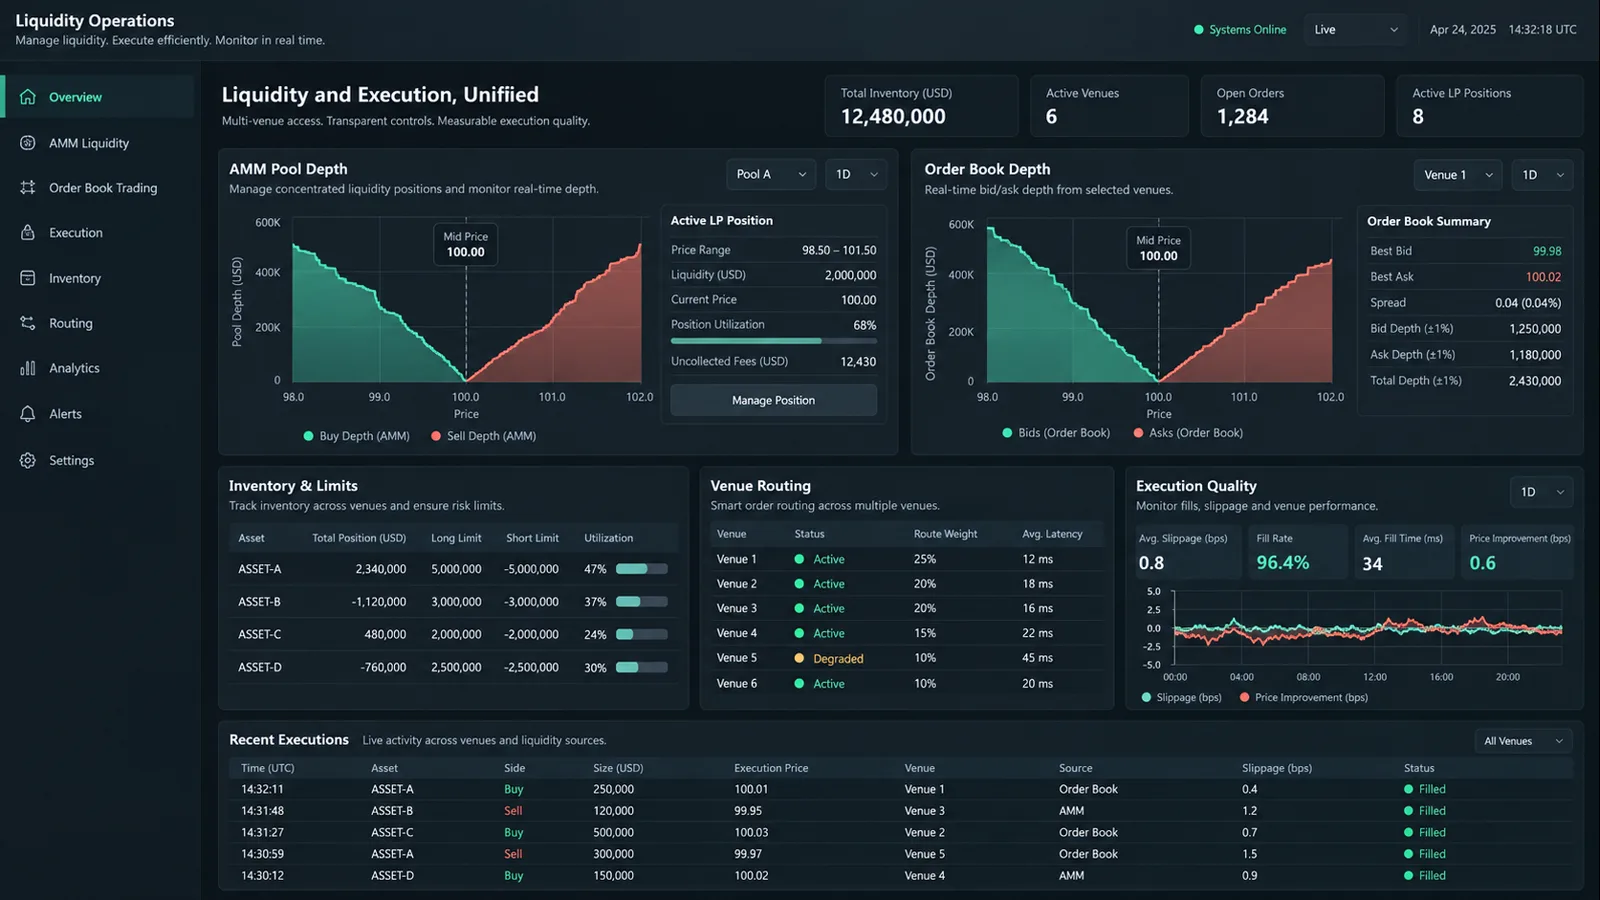Open AMM Pool Depth 1D timeframe dropdown
Viewport: 1600px width, 900px height.
point(856,174)
